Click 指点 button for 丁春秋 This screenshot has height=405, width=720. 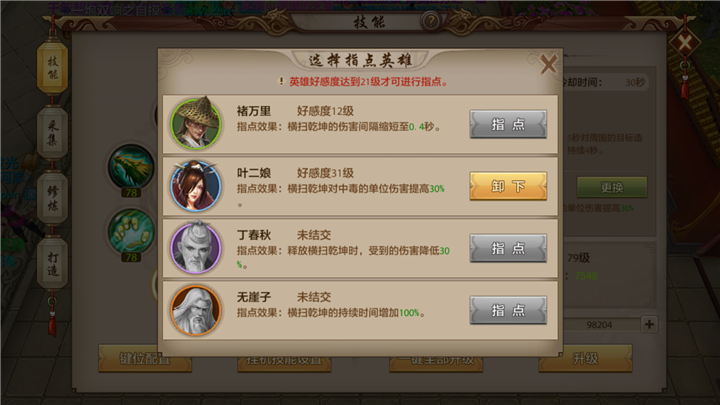(x=508, y=248)
